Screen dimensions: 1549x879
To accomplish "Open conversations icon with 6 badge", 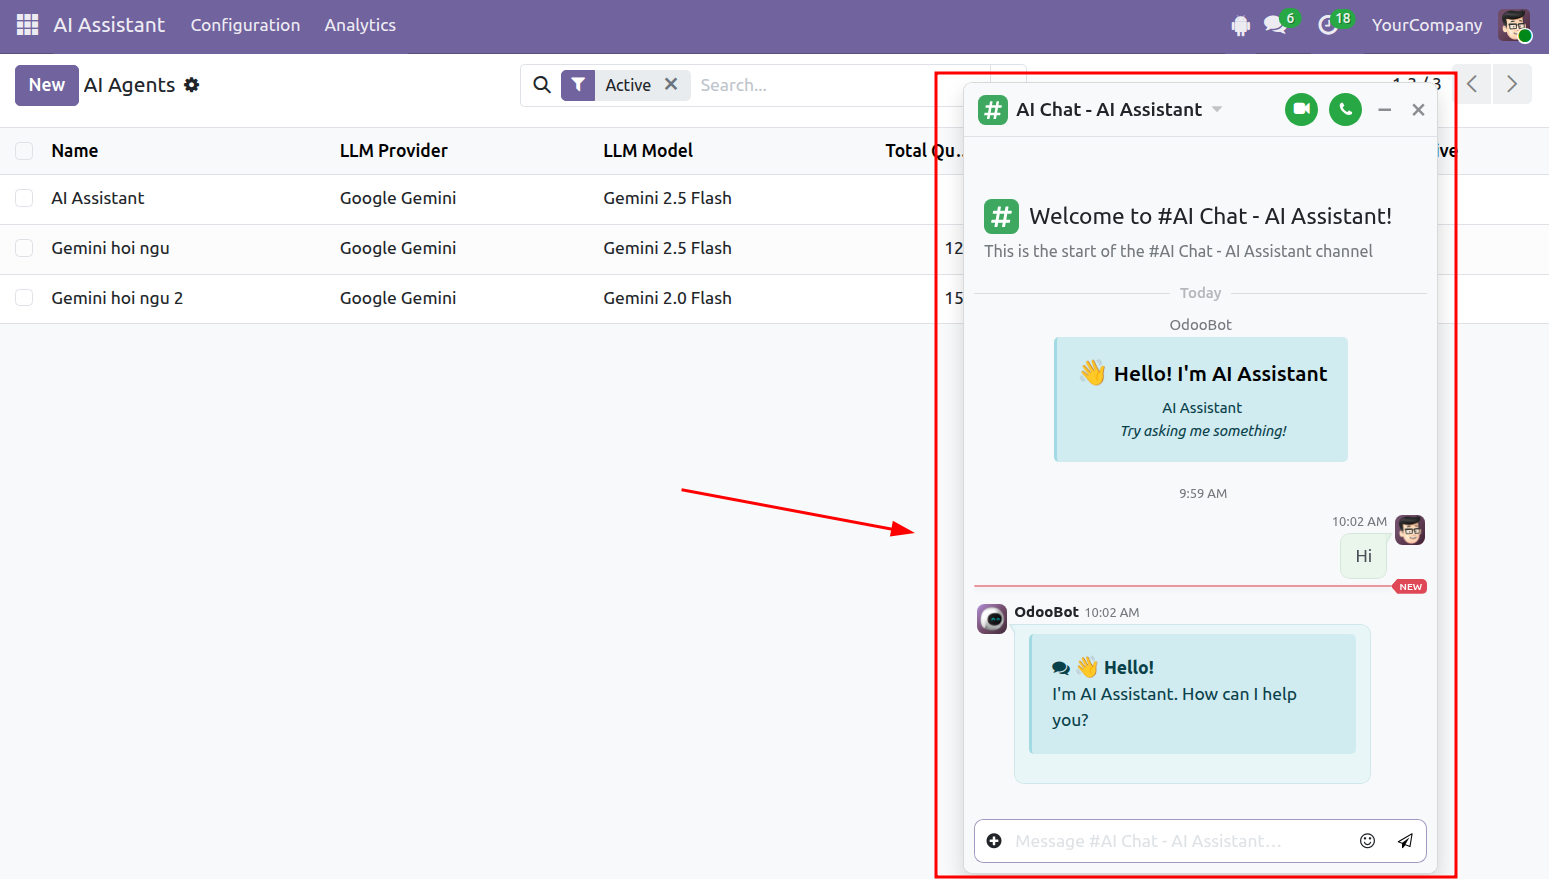I will (1277, 24).
